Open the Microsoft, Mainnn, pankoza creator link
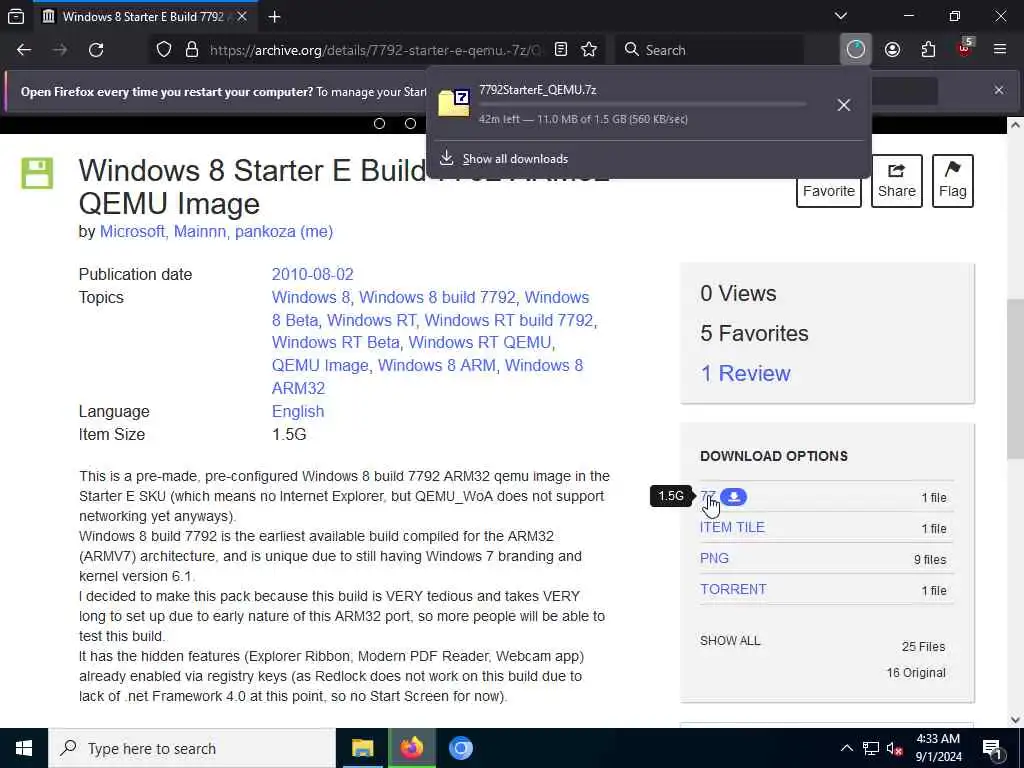 pos(216,232)
